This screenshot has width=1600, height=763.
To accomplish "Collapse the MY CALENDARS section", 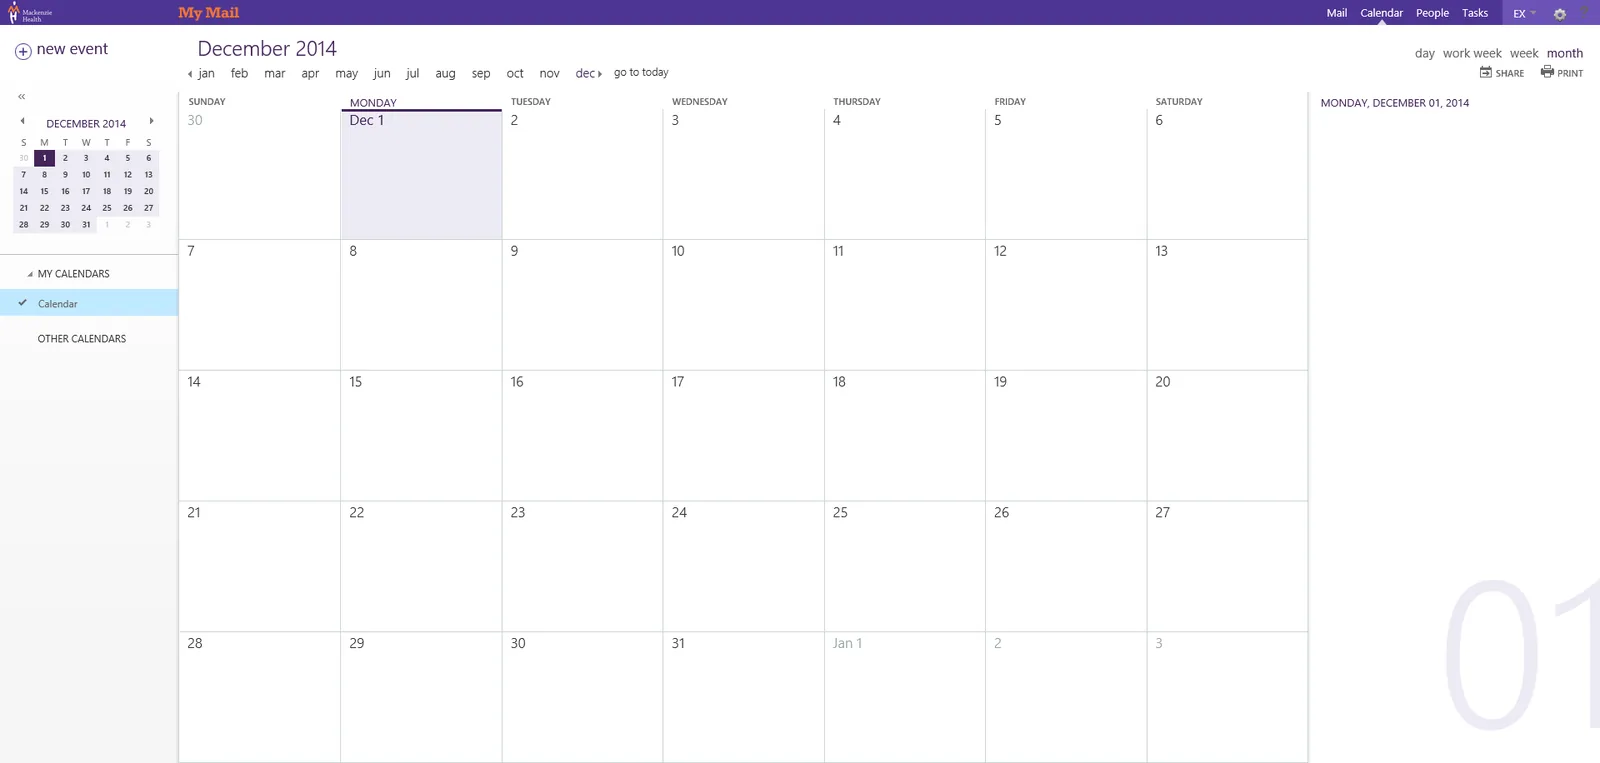I will click(30, 274).
